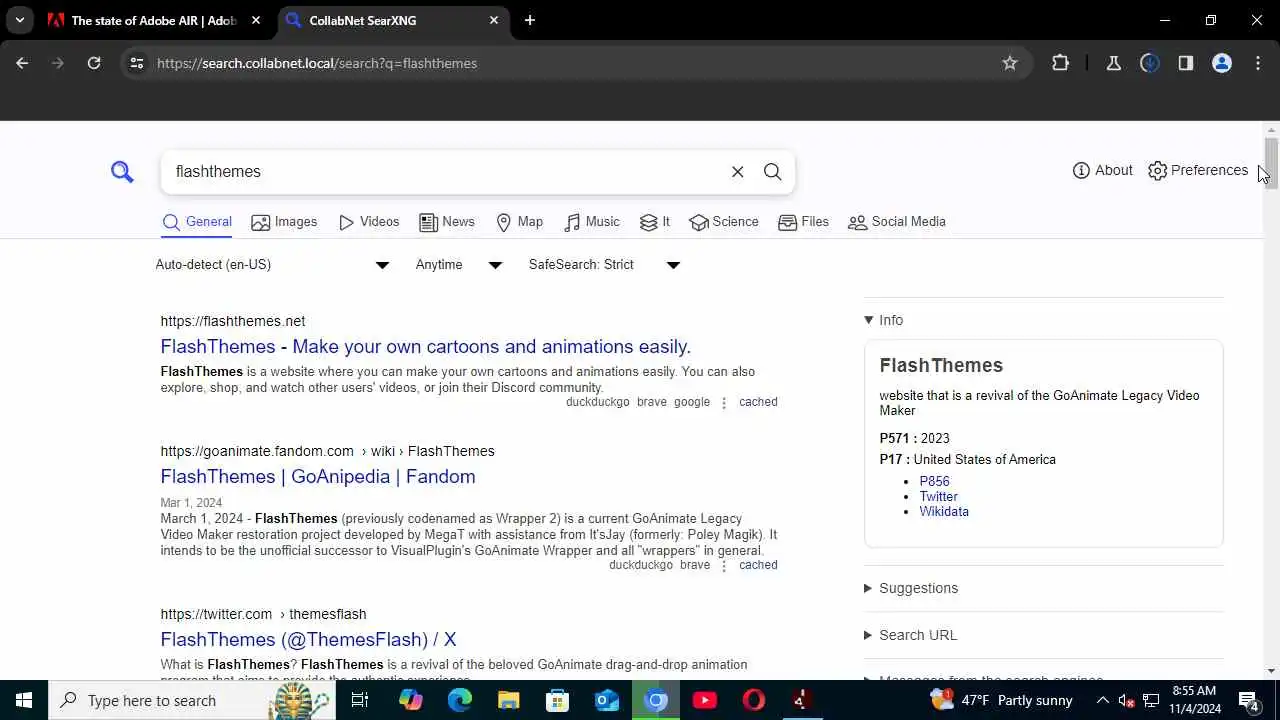Go back to previous page
Screen dimensions: 1280x720
22,63
